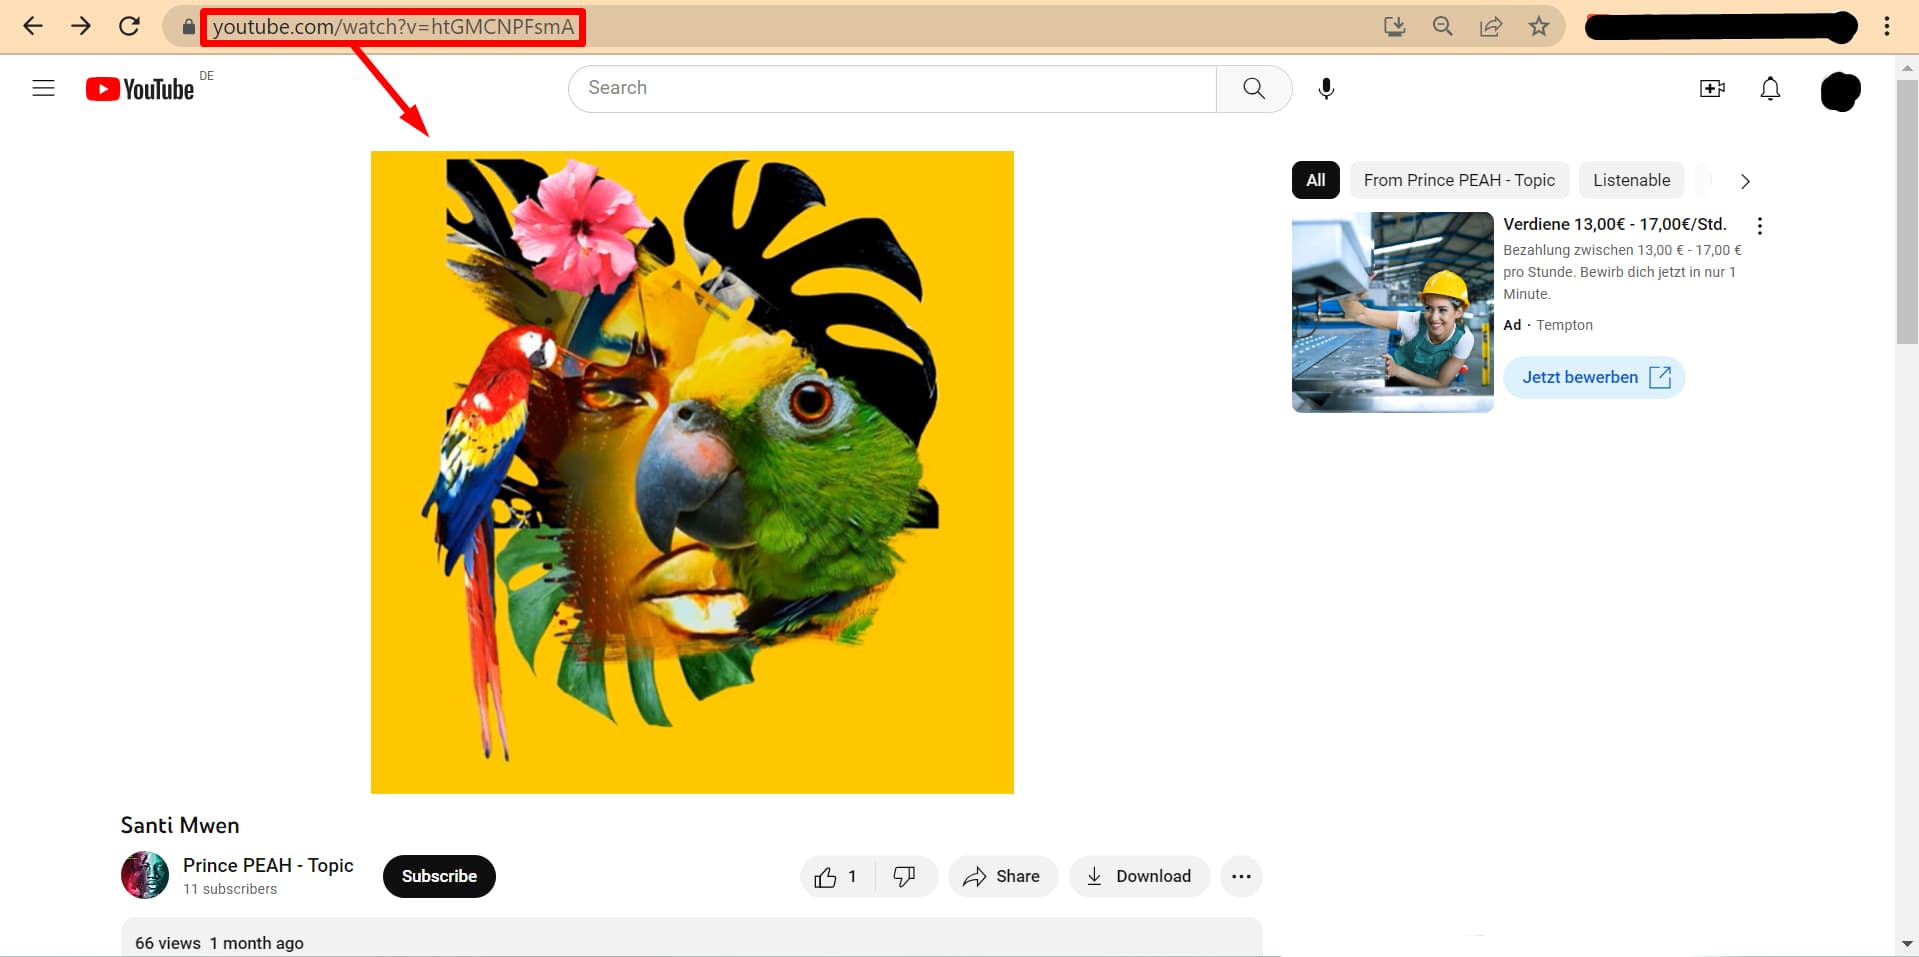Open the account avatar menu
Viewport: 1919px width, 957px height.
[1840, 91]
